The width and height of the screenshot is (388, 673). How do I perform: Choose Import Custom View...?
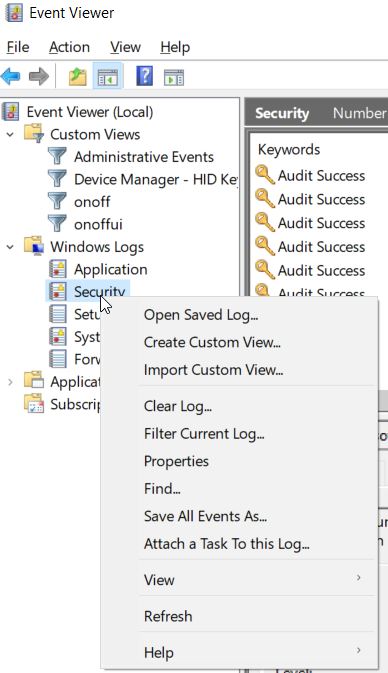(x=213, y=370)
